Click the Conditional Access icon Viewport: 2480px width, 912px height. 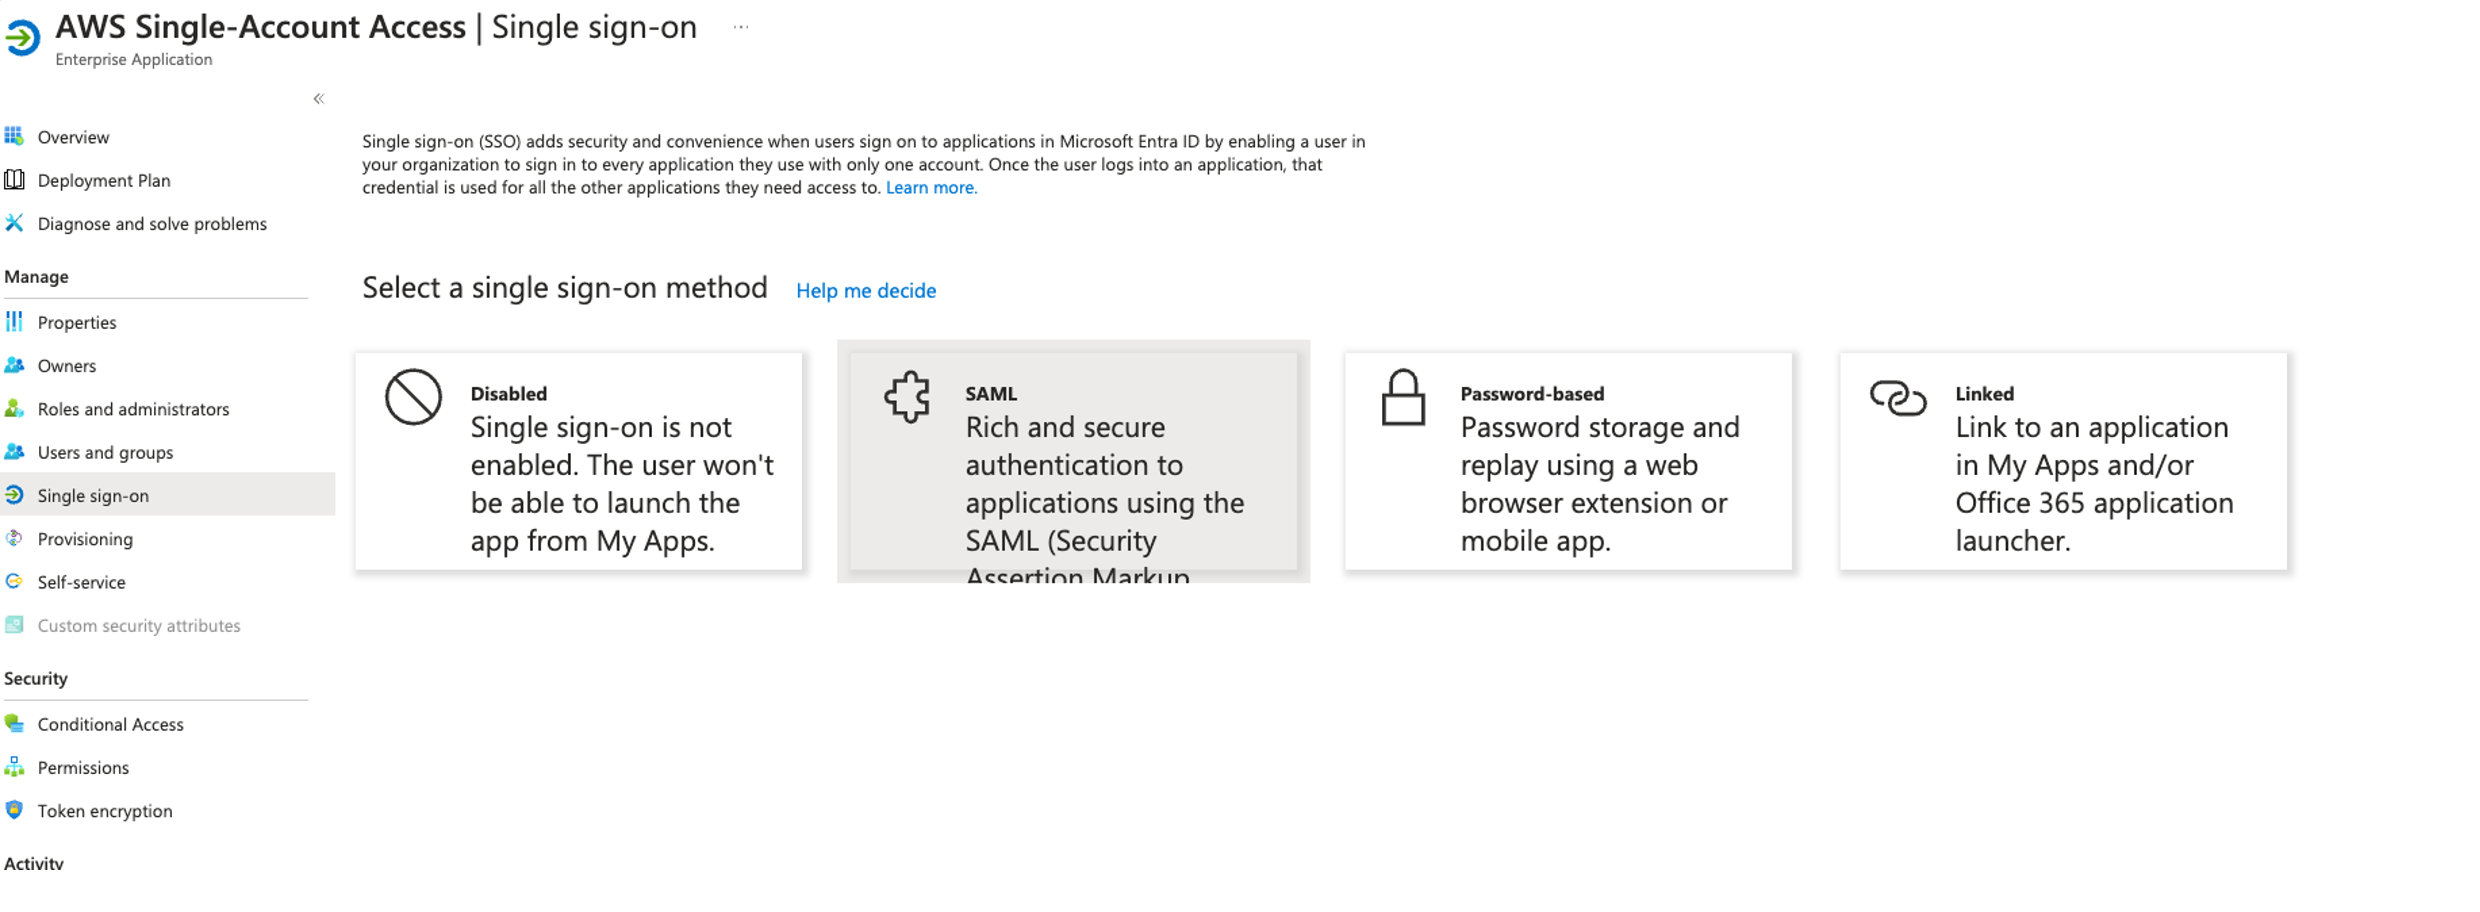14,724
